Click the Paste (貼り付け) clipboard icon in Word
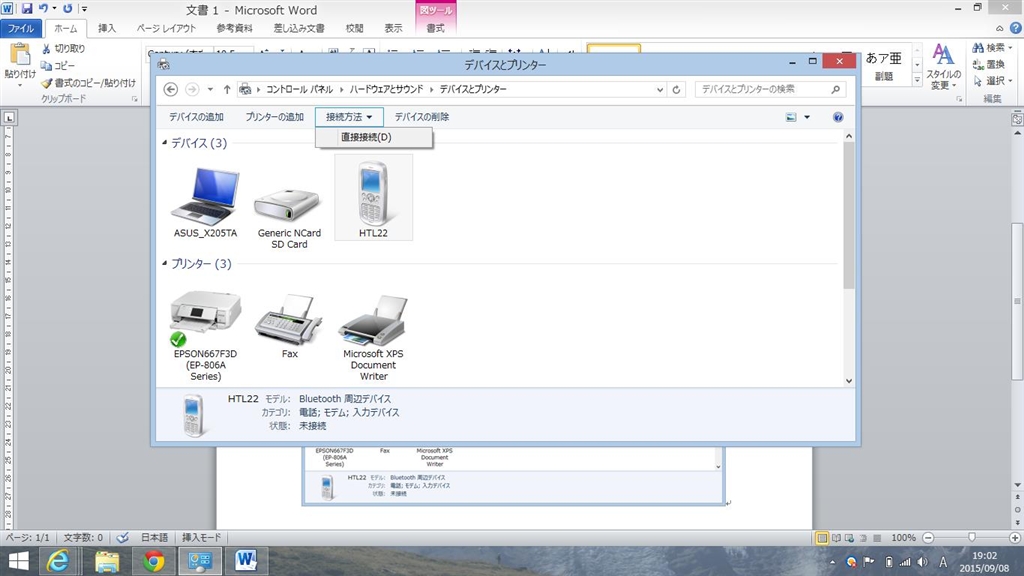Image resolution: width=1024 pixels, height=576 pixels. [x=20, y=55]
